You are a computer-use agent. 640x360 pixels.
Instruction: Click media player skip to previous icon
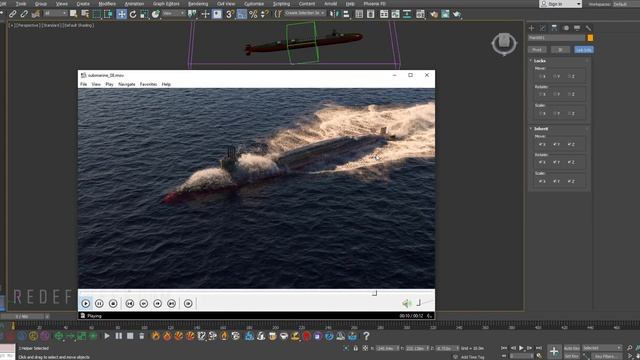click(130, 303)
